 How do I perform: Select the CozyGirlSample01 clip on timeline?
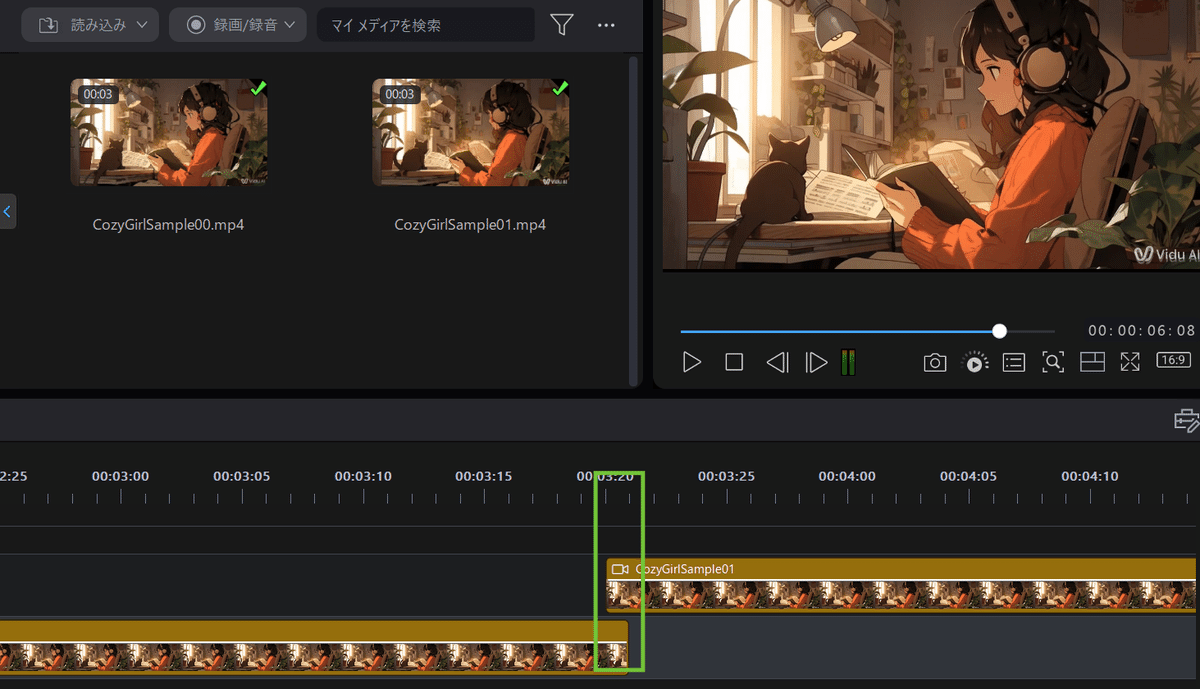pos(901,585)
